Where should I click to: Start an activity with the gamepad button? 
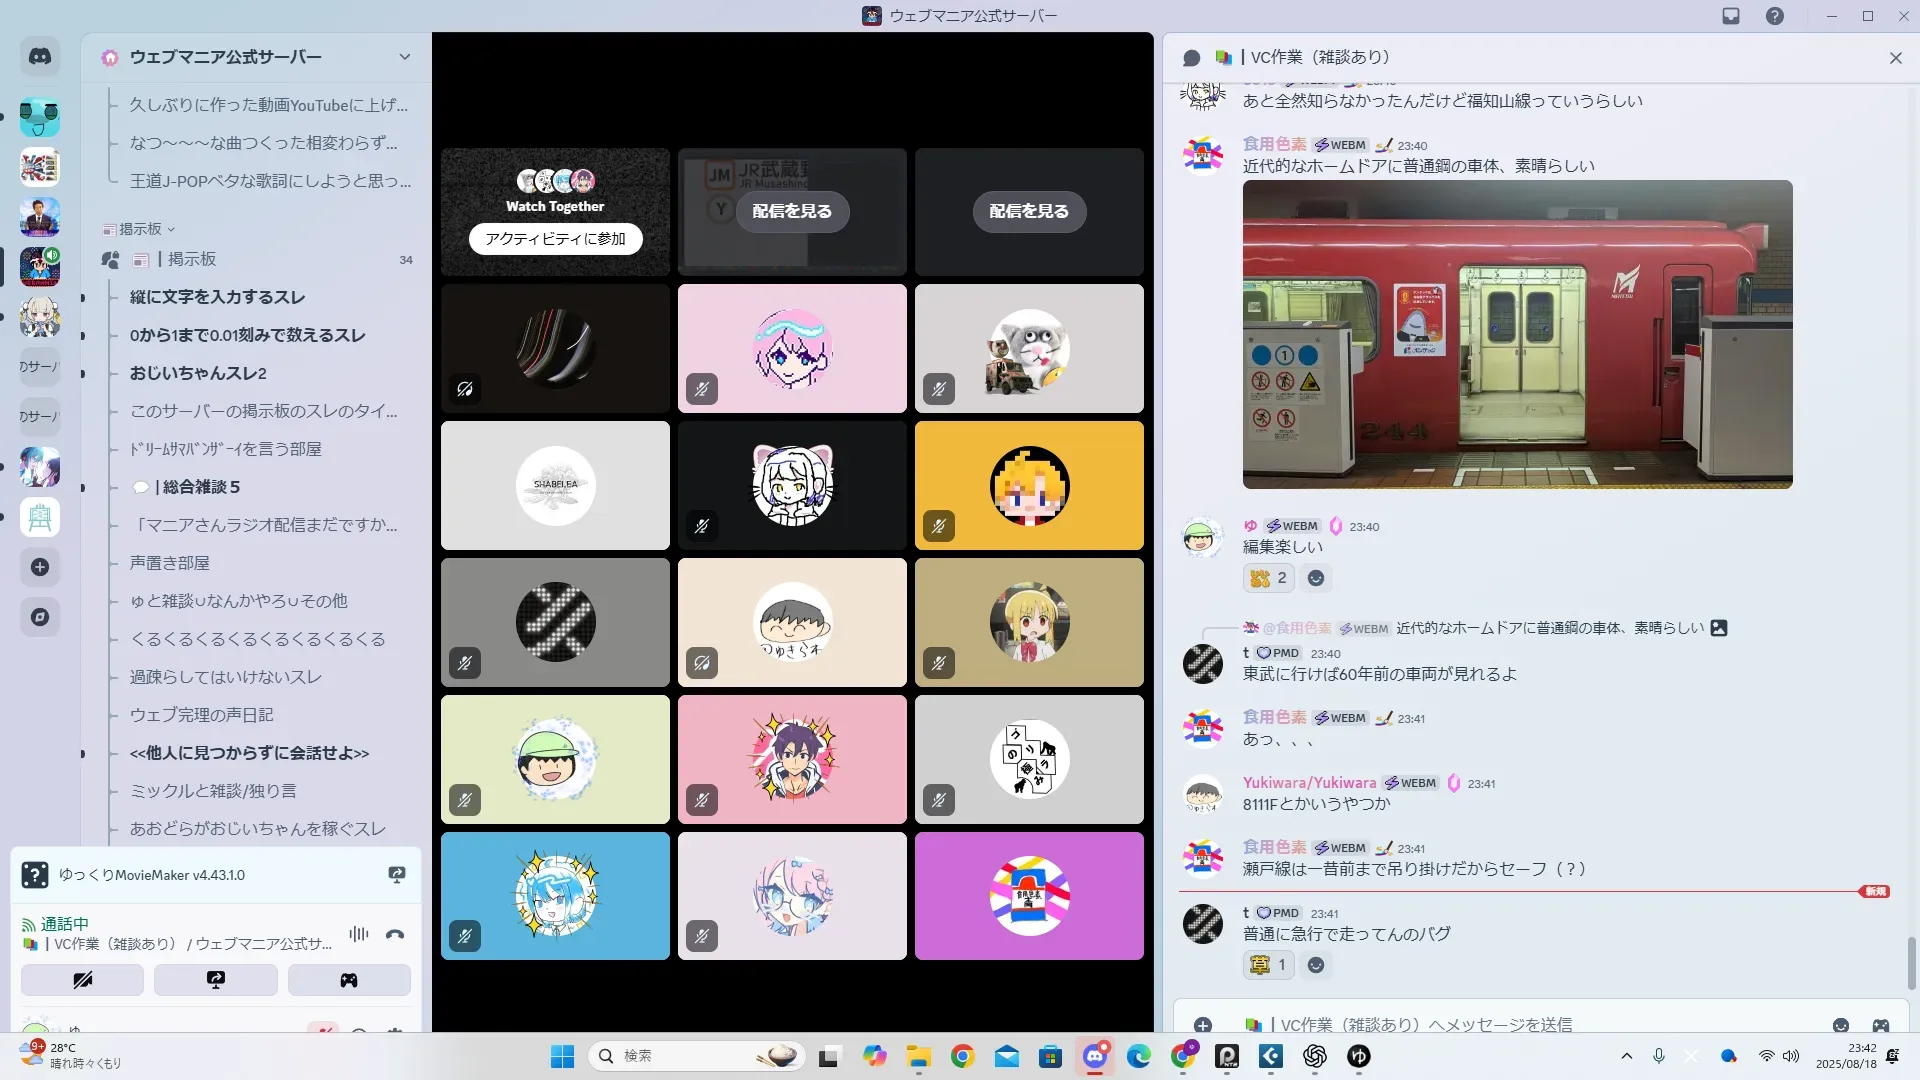coord(349,980)
